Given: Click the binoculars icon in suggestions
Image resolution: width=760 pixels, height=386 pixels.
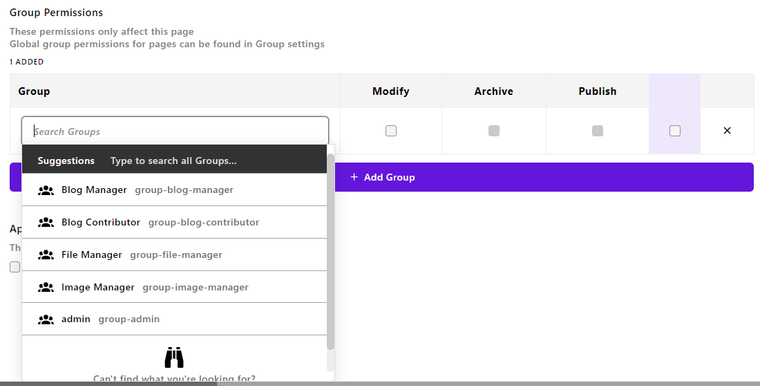Looking at the screenshot, I should pos(174,358).
